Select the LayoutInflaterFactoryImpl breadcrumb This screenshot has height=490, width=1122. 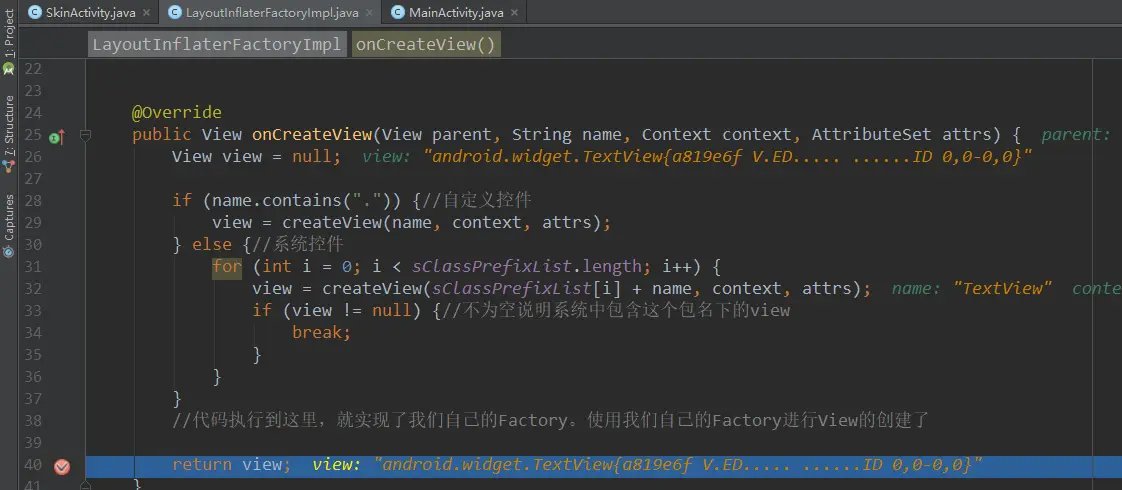click(217, 44)
